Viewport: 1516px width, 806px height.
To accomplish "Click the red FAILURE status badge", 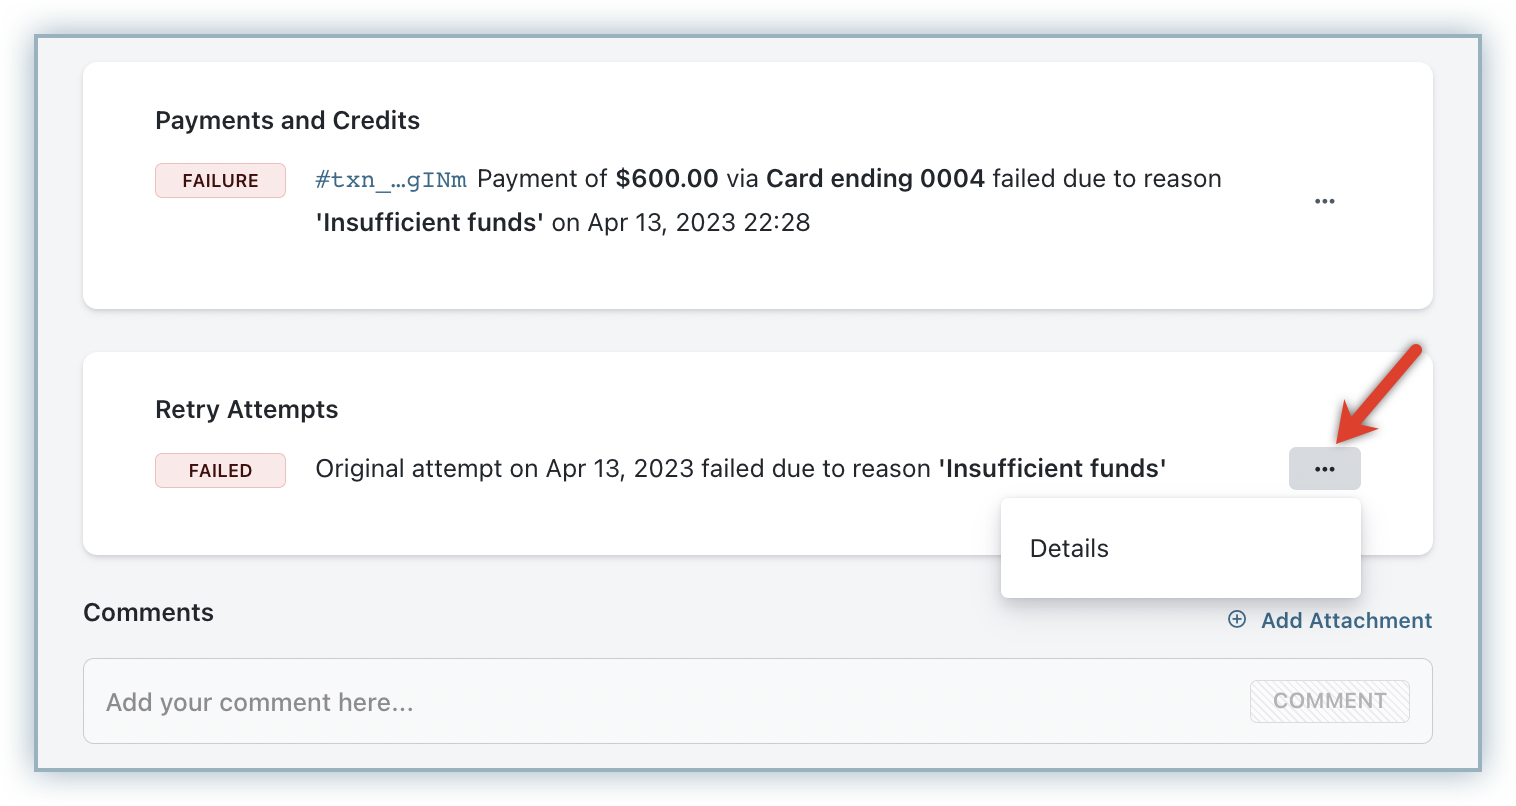I will (220, 181).
